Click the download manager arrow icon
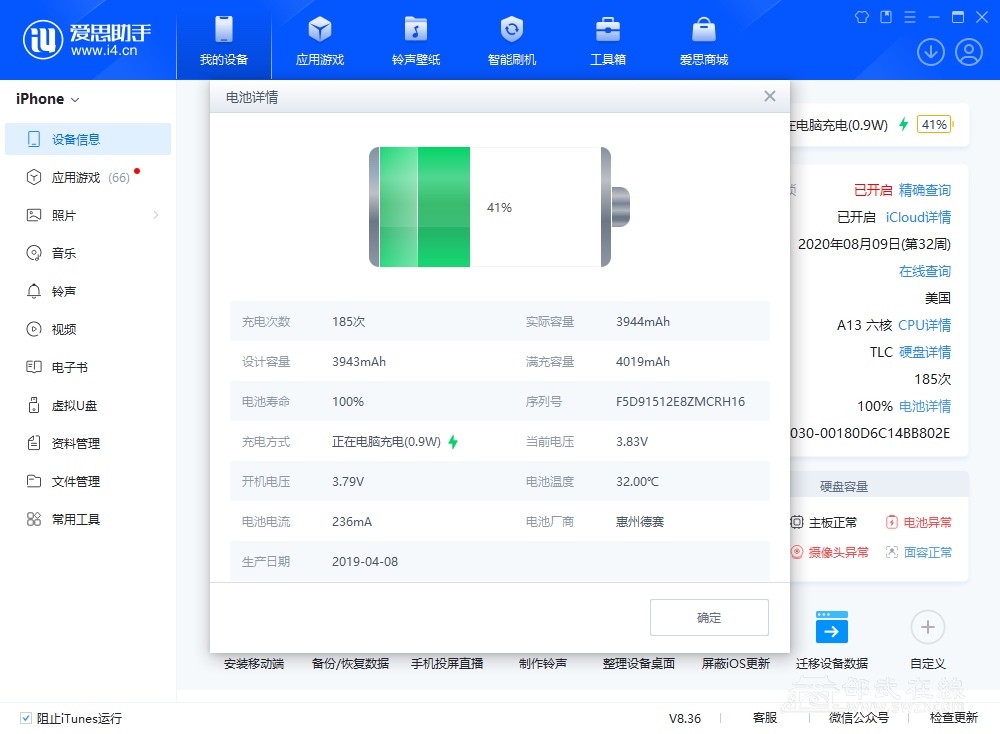 pyautogui.click(x=930, y=52)
